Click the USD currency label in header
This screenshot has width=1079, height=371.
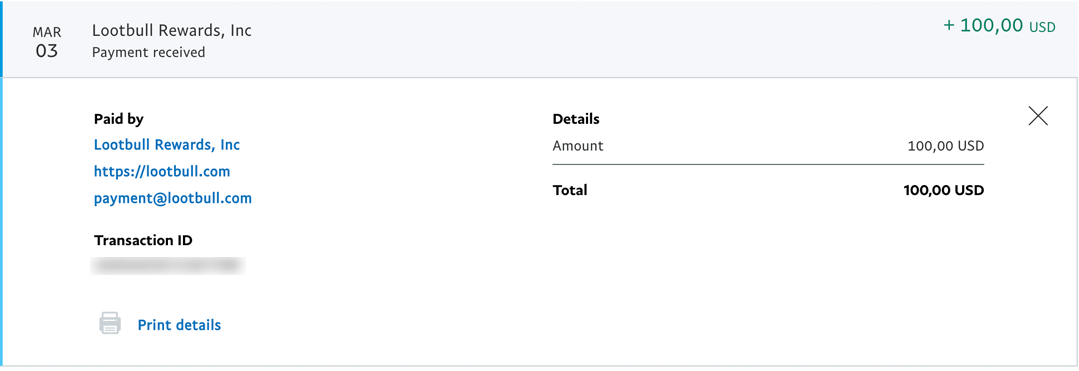point(1042,28)
